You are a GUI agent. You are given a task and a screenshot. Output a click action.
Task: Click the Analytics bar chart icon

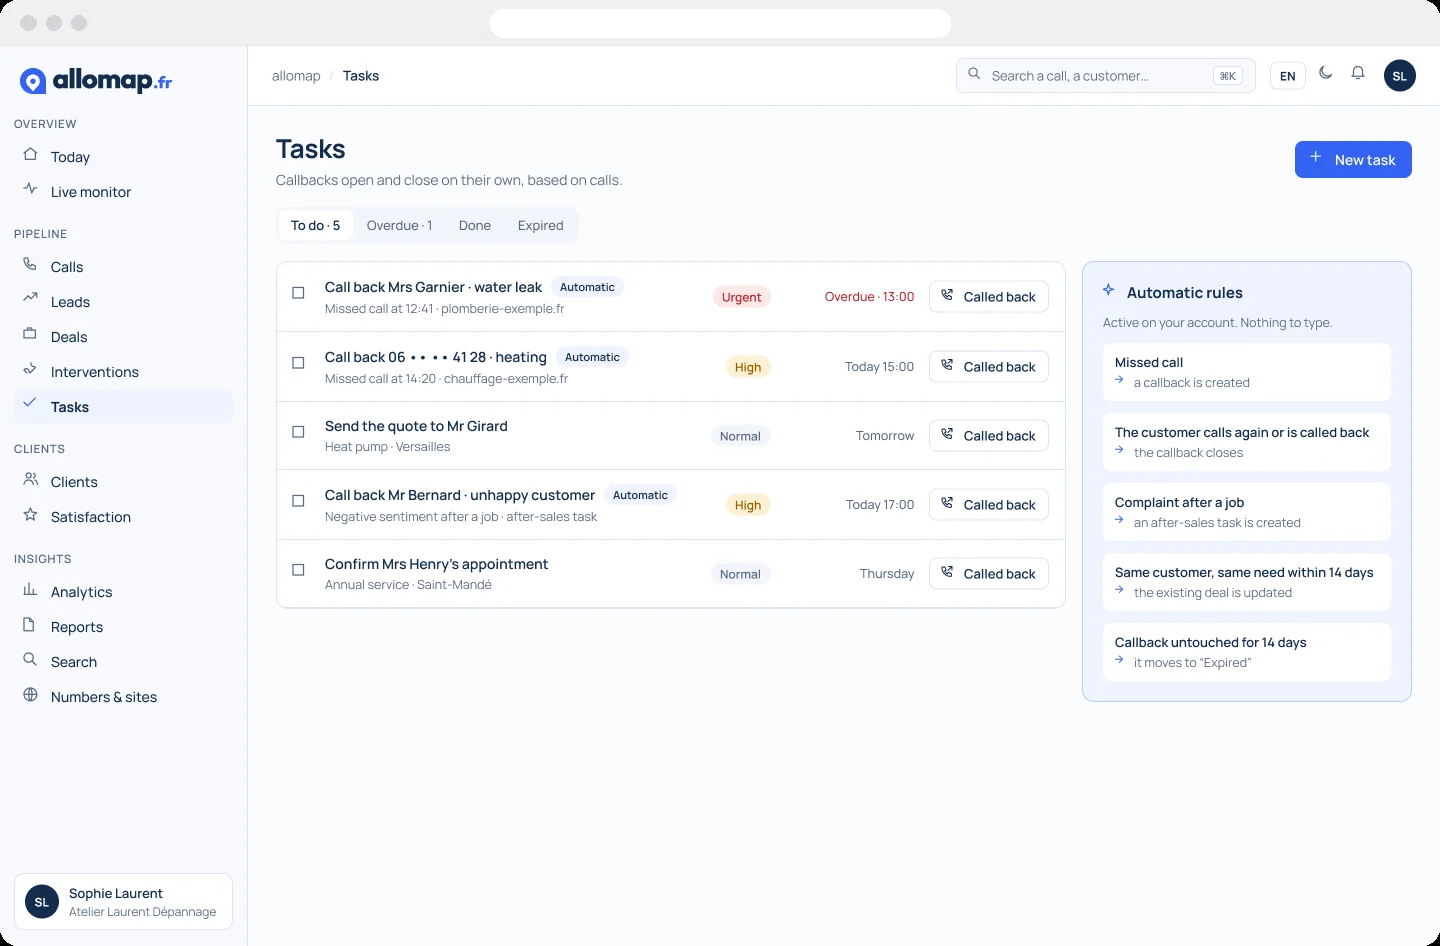point(30,590)
